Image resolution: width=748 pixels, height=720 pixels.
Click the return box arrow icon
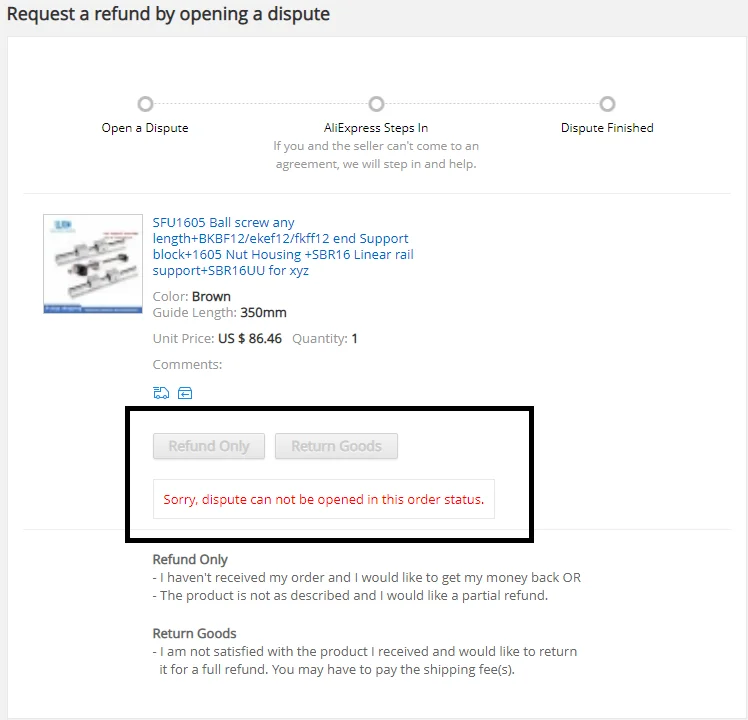click(185, 393)
